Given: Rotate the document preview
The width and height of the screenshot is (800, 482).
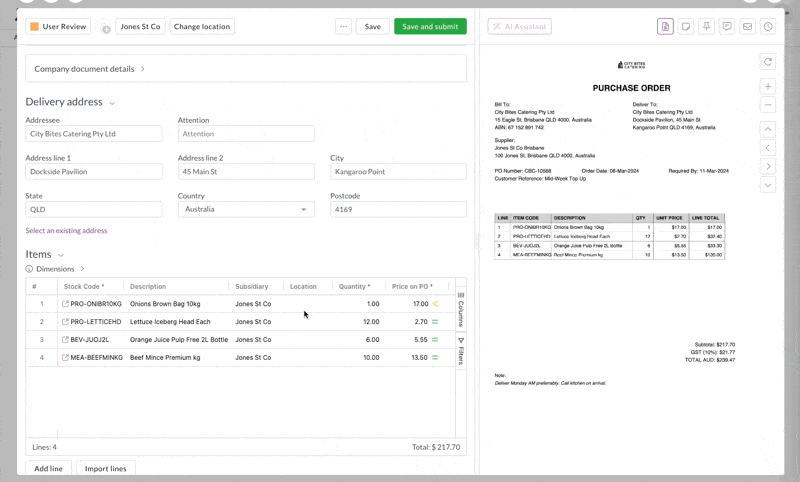Looking at the screenshot, I should tap(768, 62).
